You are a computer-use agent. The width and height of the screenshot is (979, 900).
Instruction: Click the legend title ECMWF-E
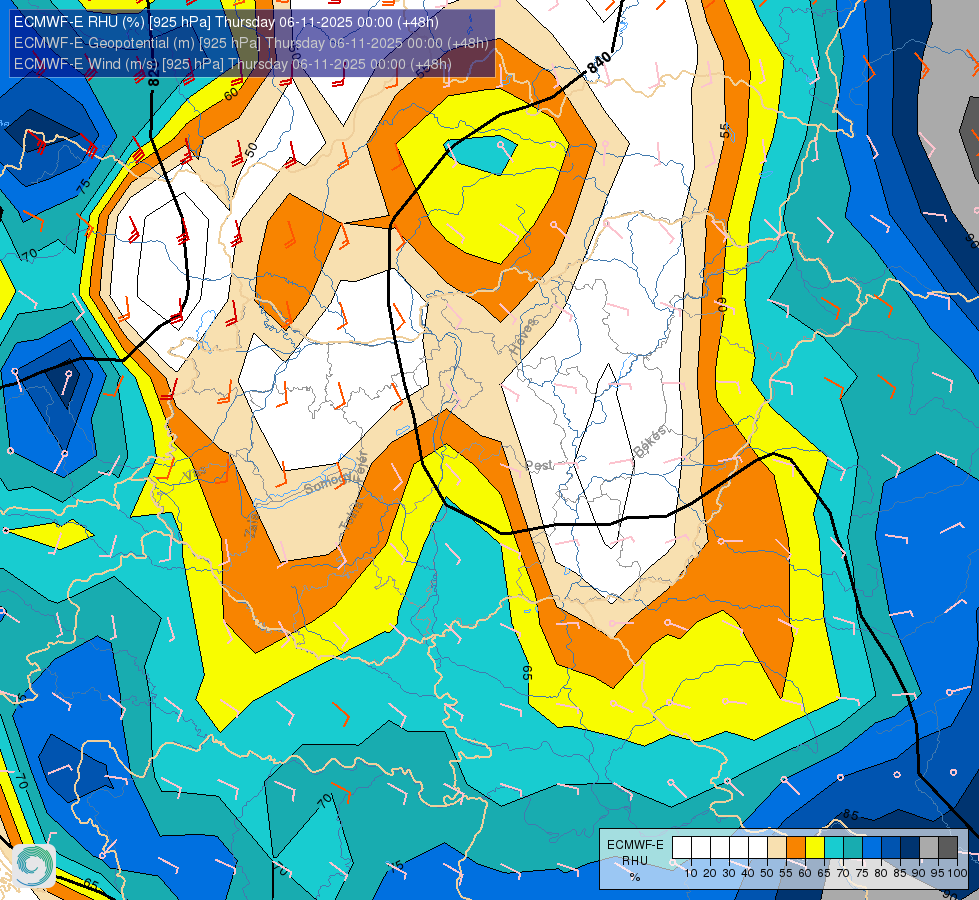coord(635,845)
